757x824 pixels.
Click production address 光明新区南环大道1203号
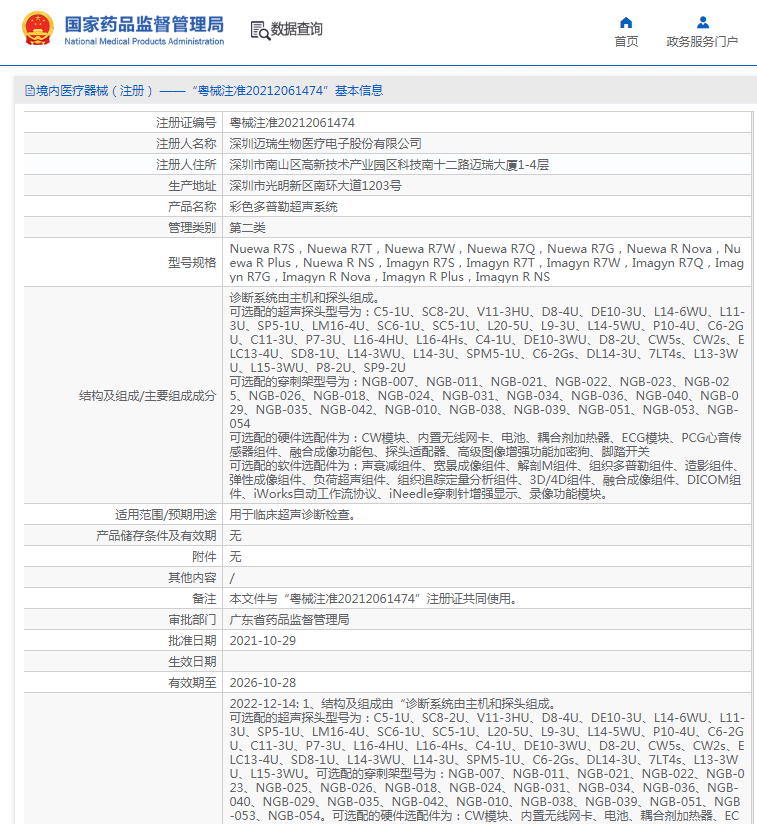click(315, 185)
